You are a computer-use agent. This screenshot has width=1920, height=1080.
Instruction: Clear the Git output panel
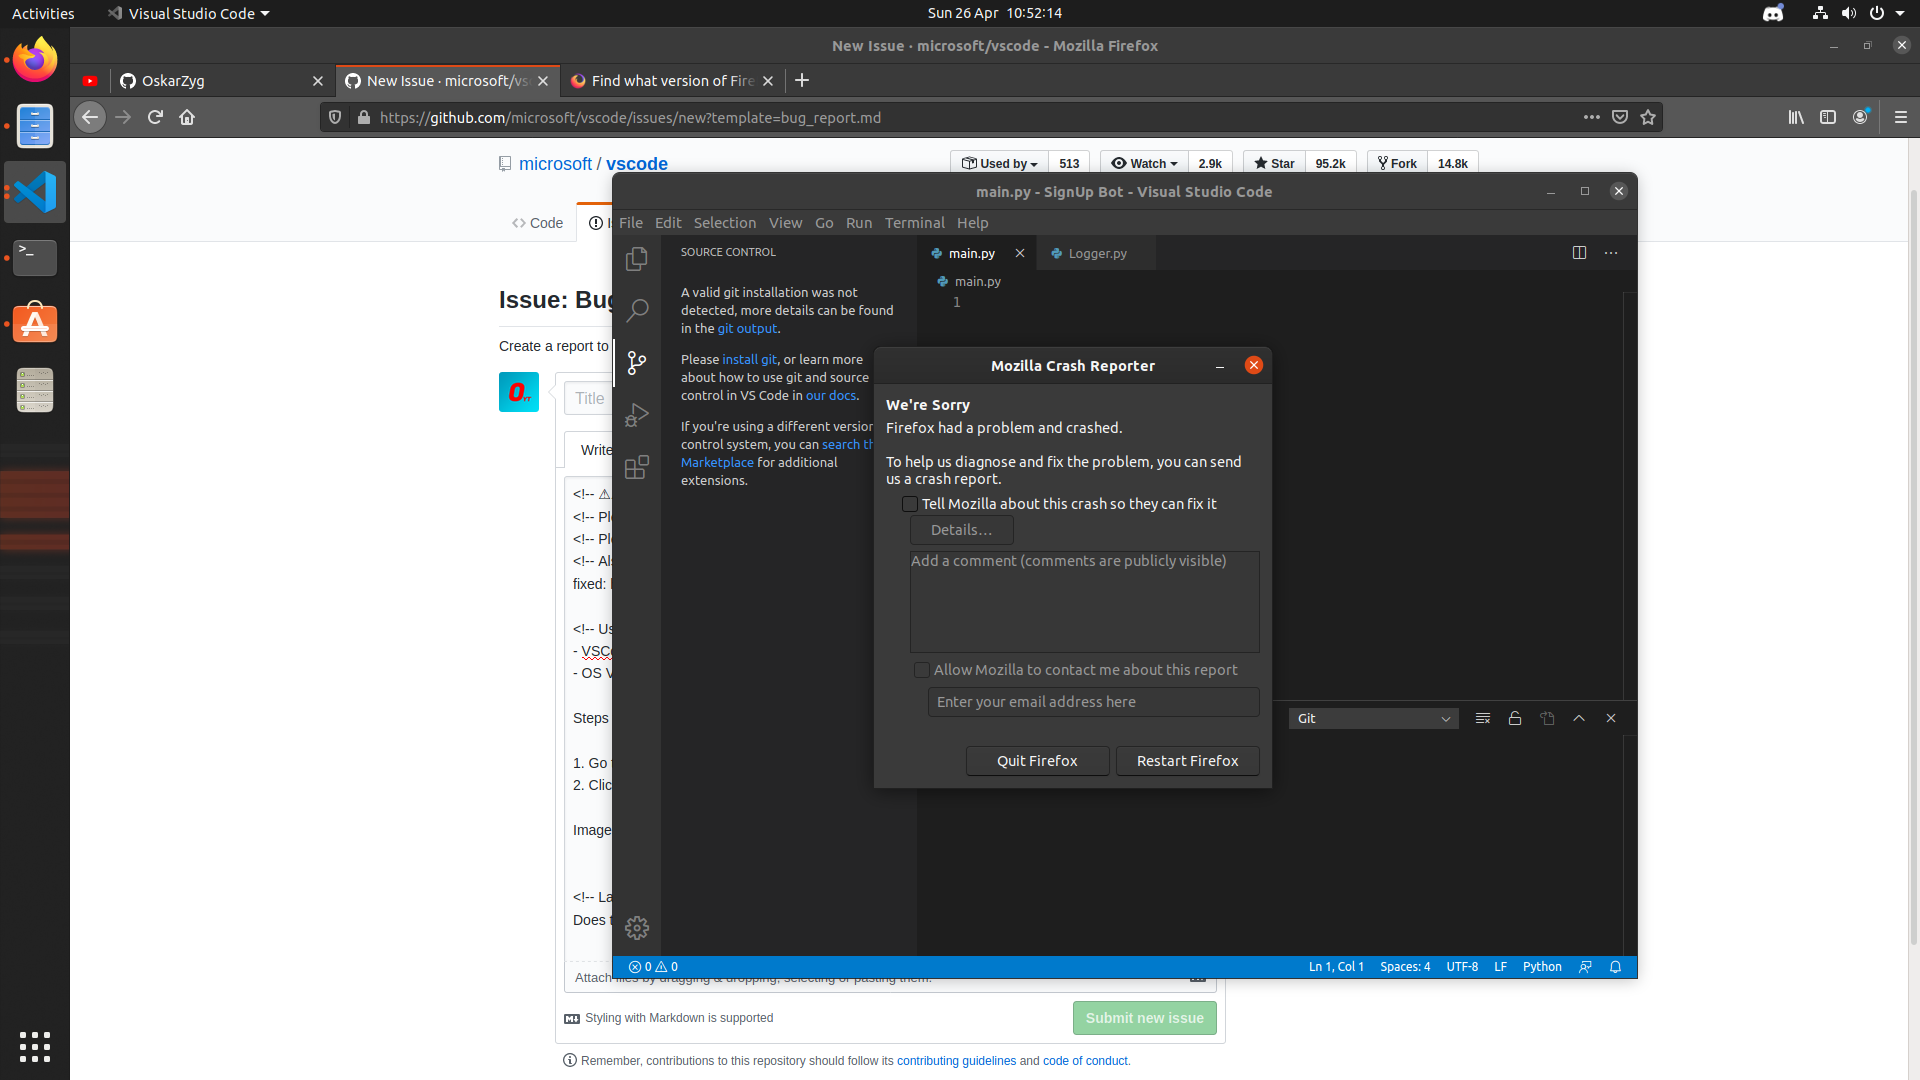(1483, 718)
